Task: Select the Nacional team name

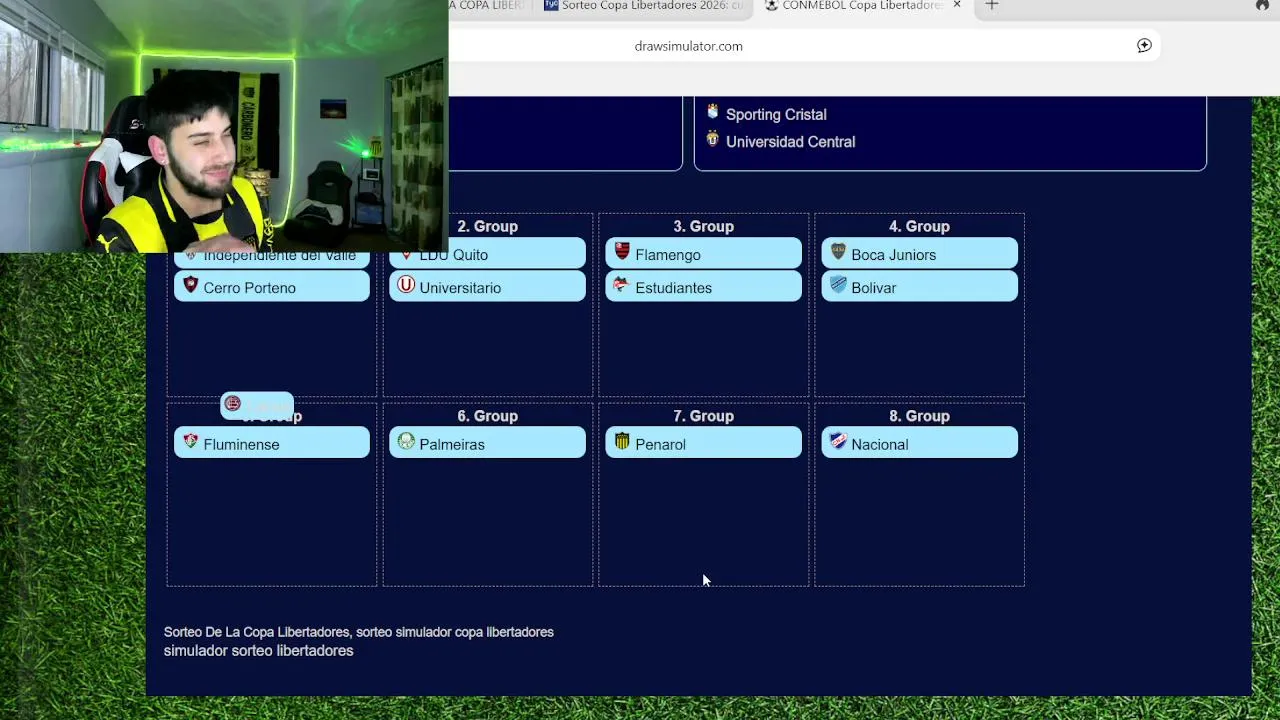Action: (x=879, y=445)
